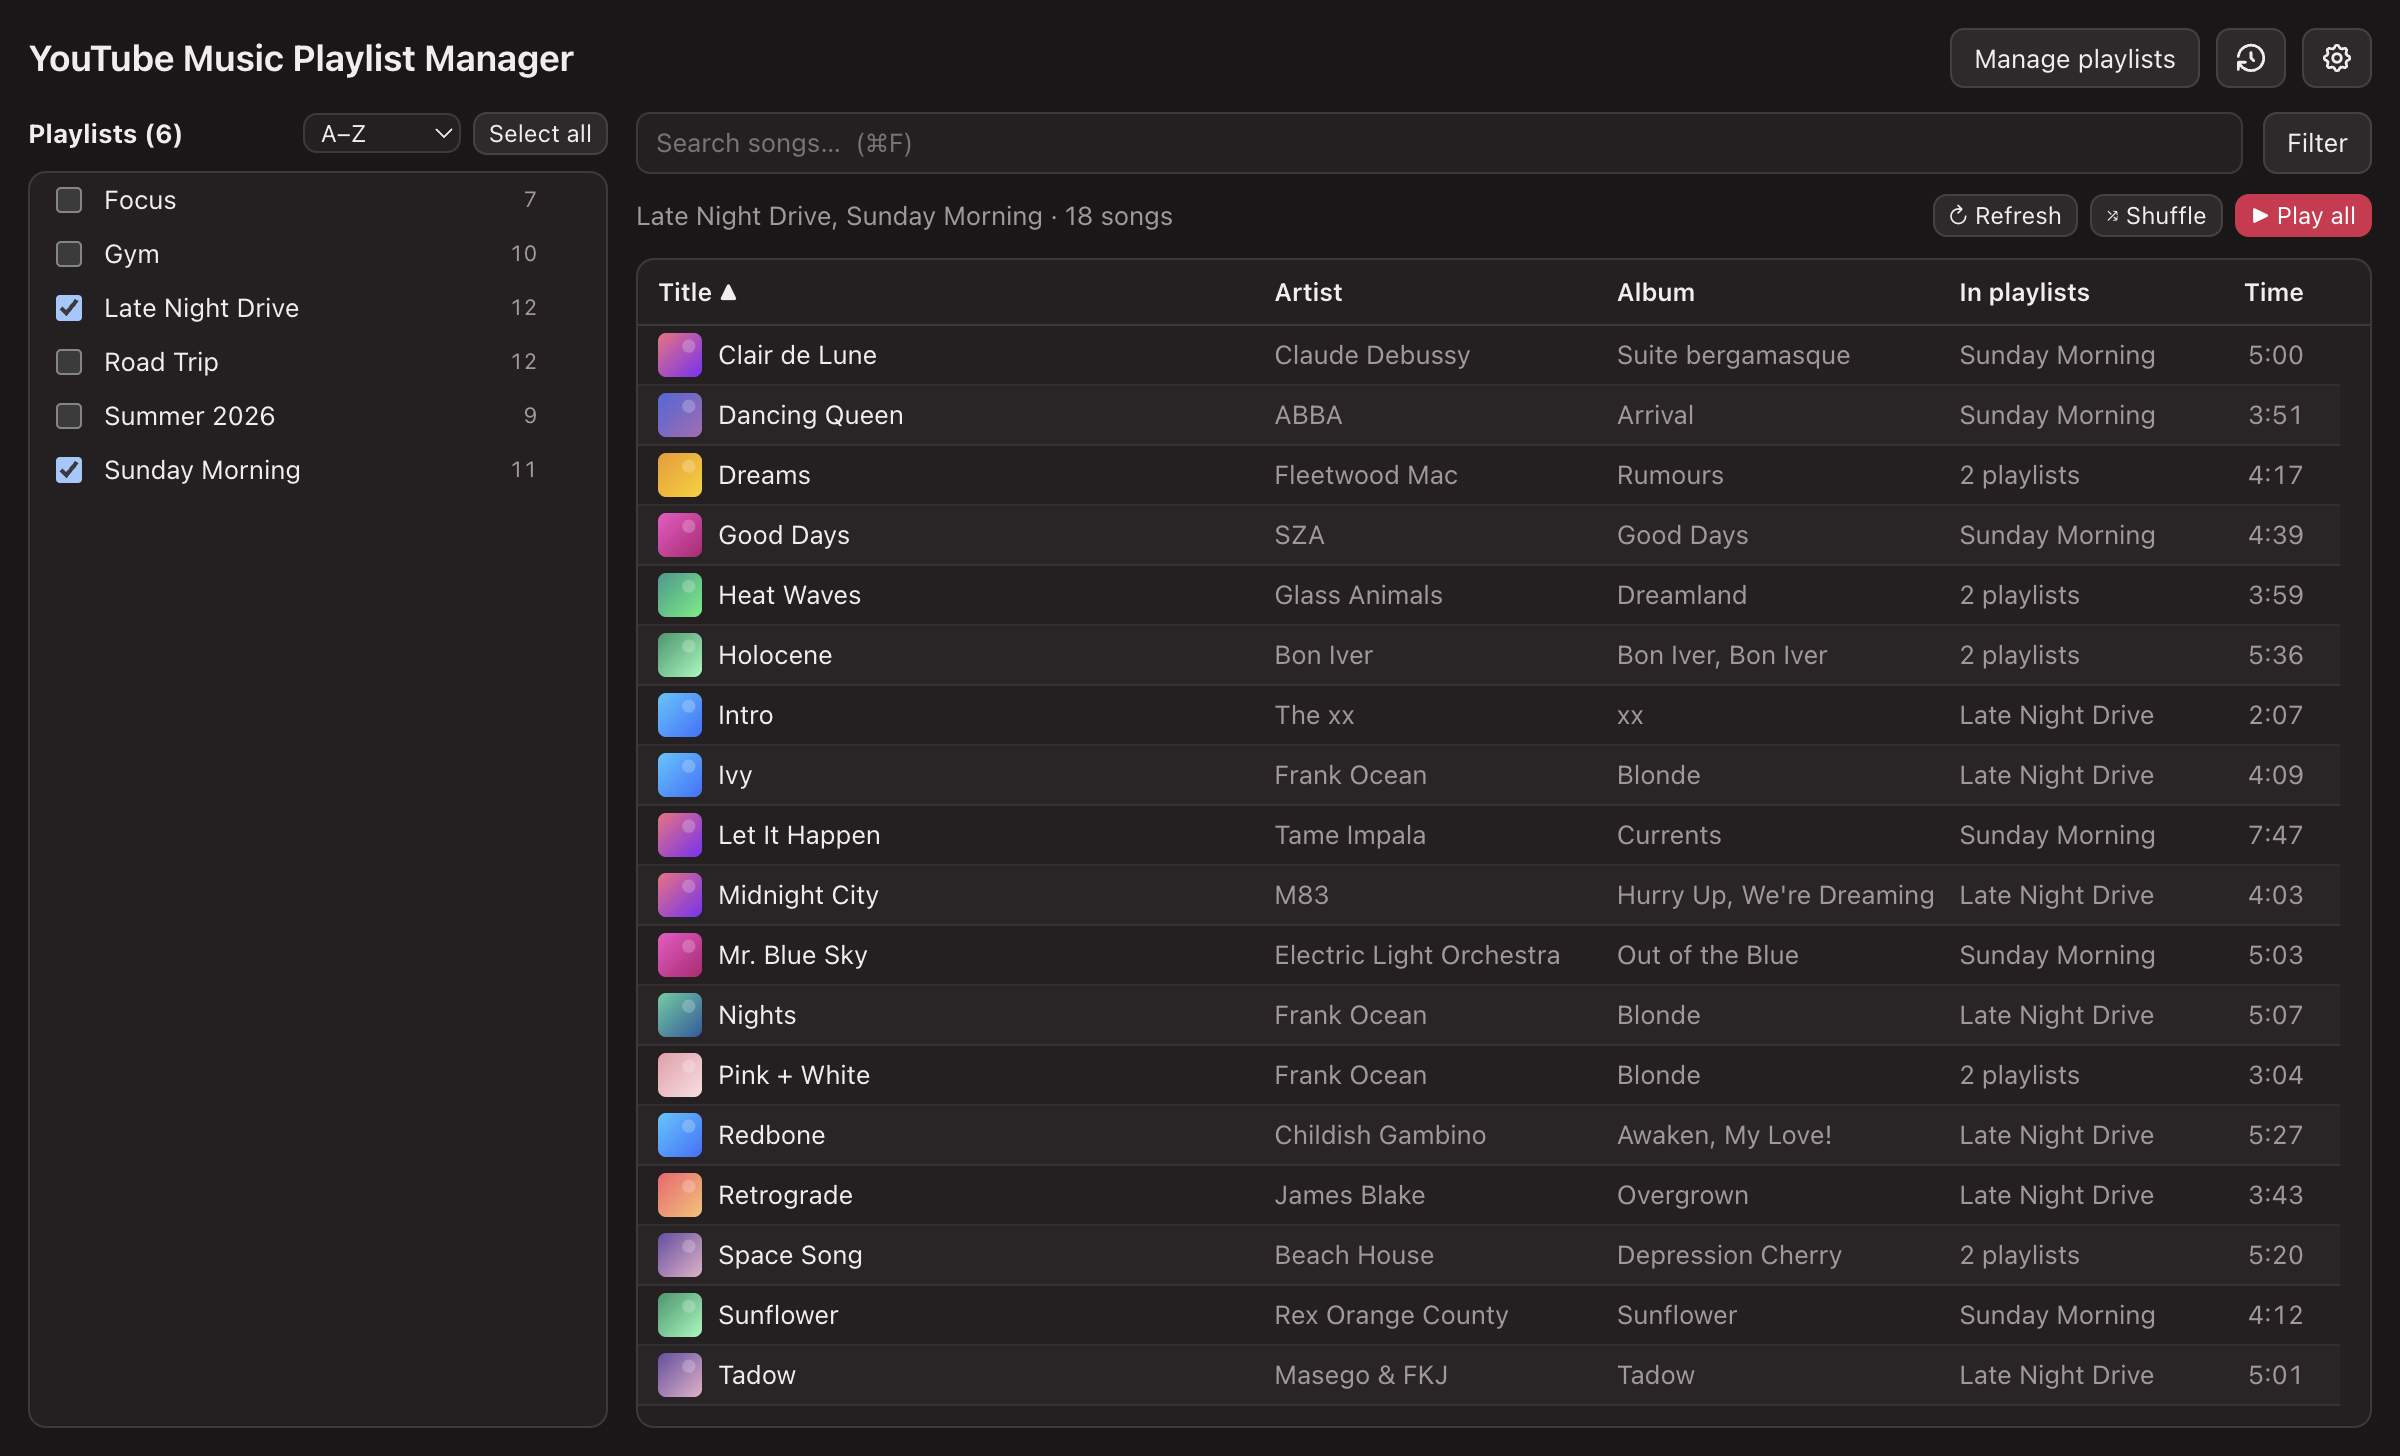Click the Tadow album art icon
This screenshot has width=2400, height=1456.
pyautogui.click(x=680, y=1375)
